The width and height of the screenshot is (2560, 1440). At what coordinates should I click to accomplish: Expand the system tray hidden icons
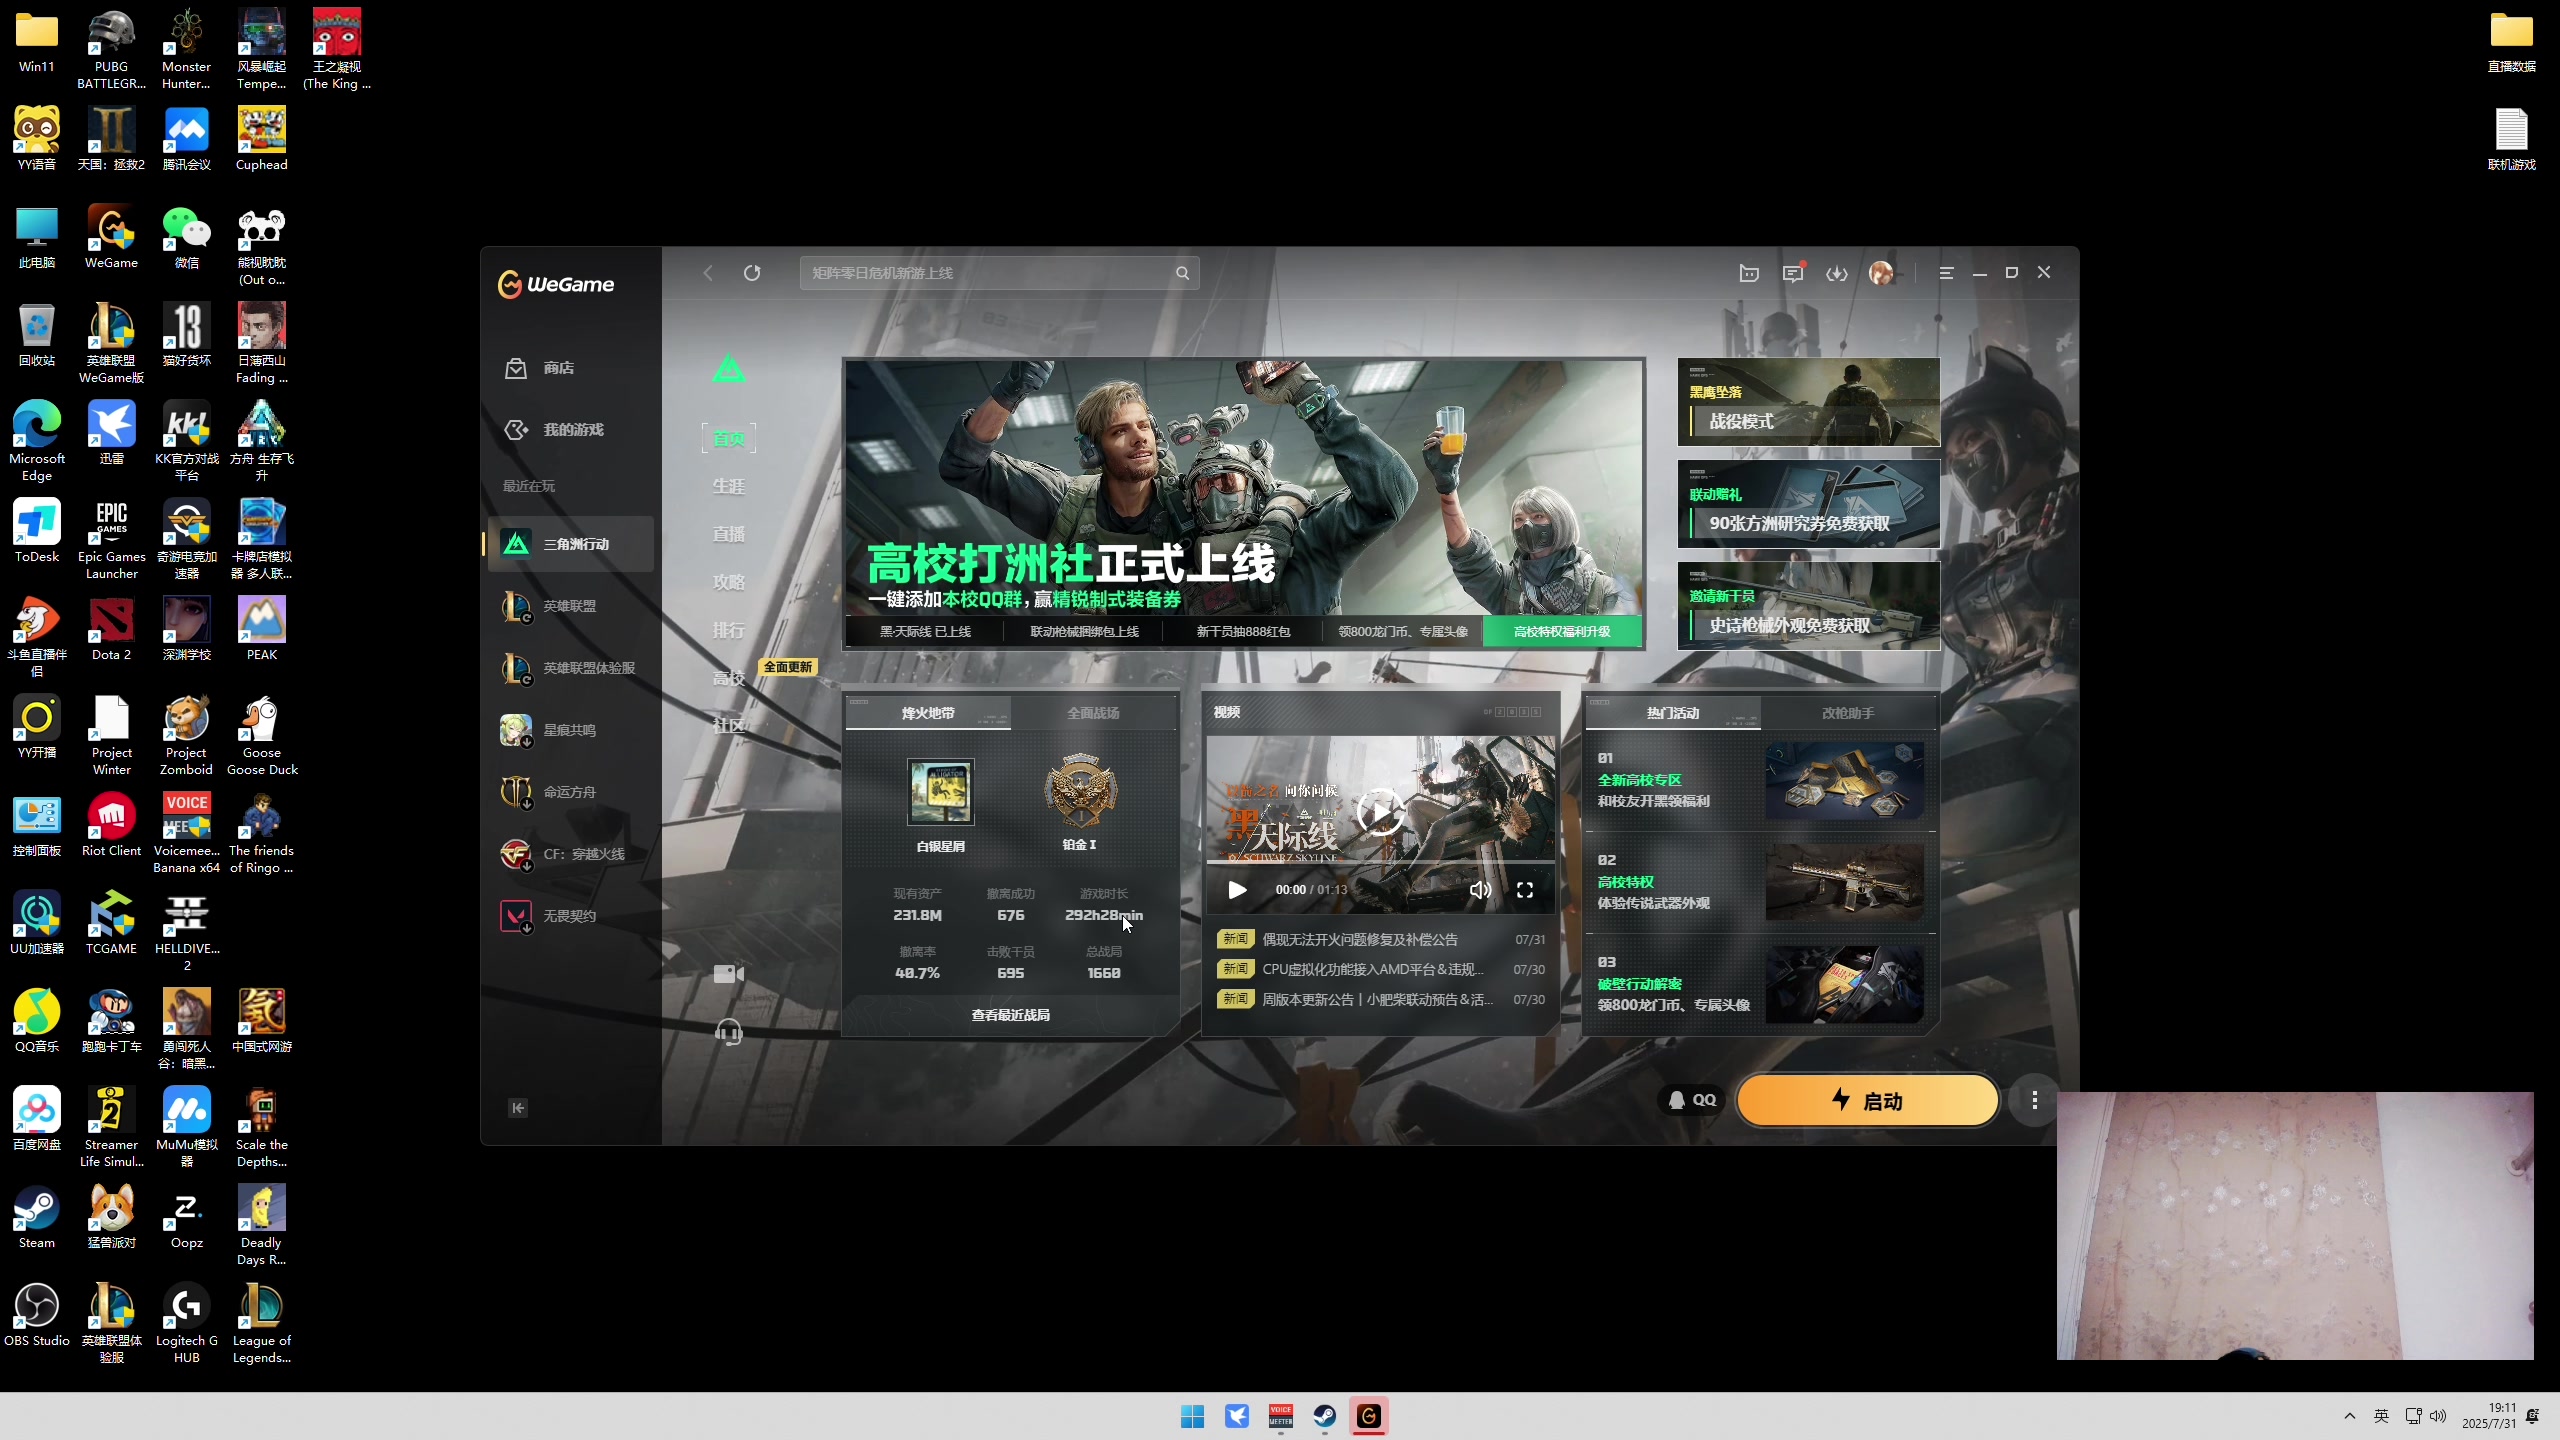2350,1416
